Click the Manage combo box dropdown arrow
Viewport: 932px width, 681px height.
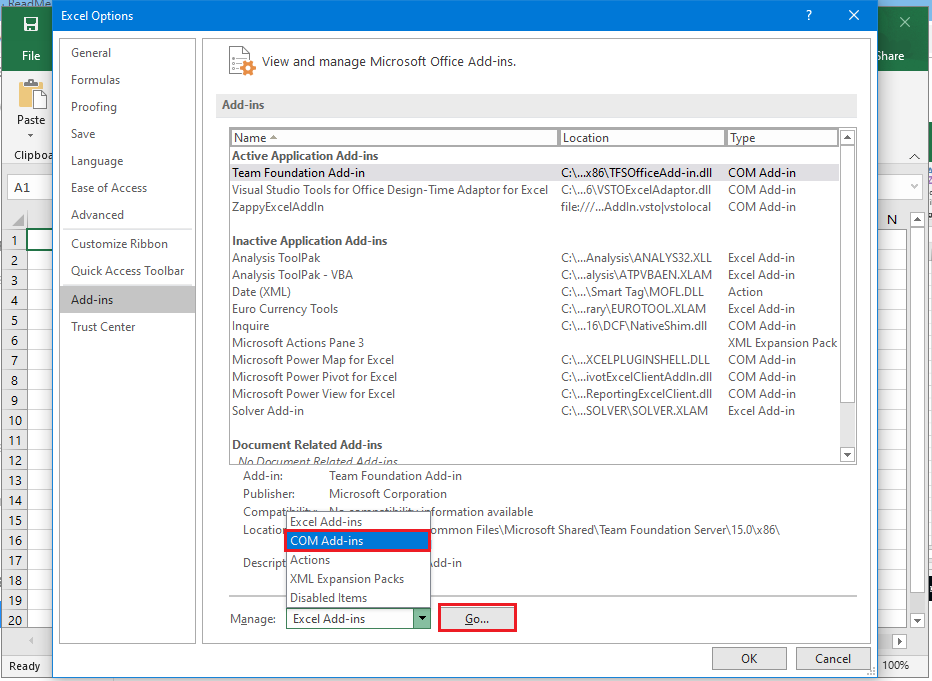click(x=422, y=619)
